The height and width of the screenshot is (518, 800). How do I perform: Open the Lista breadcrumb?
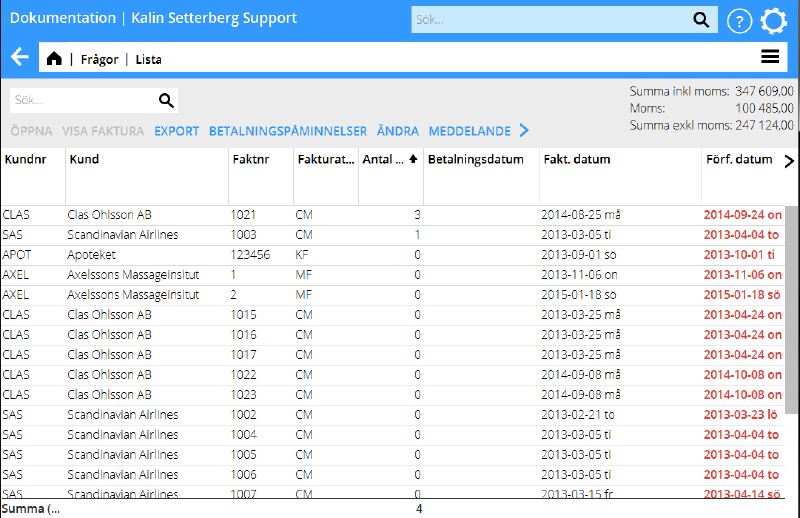point(148,59)
